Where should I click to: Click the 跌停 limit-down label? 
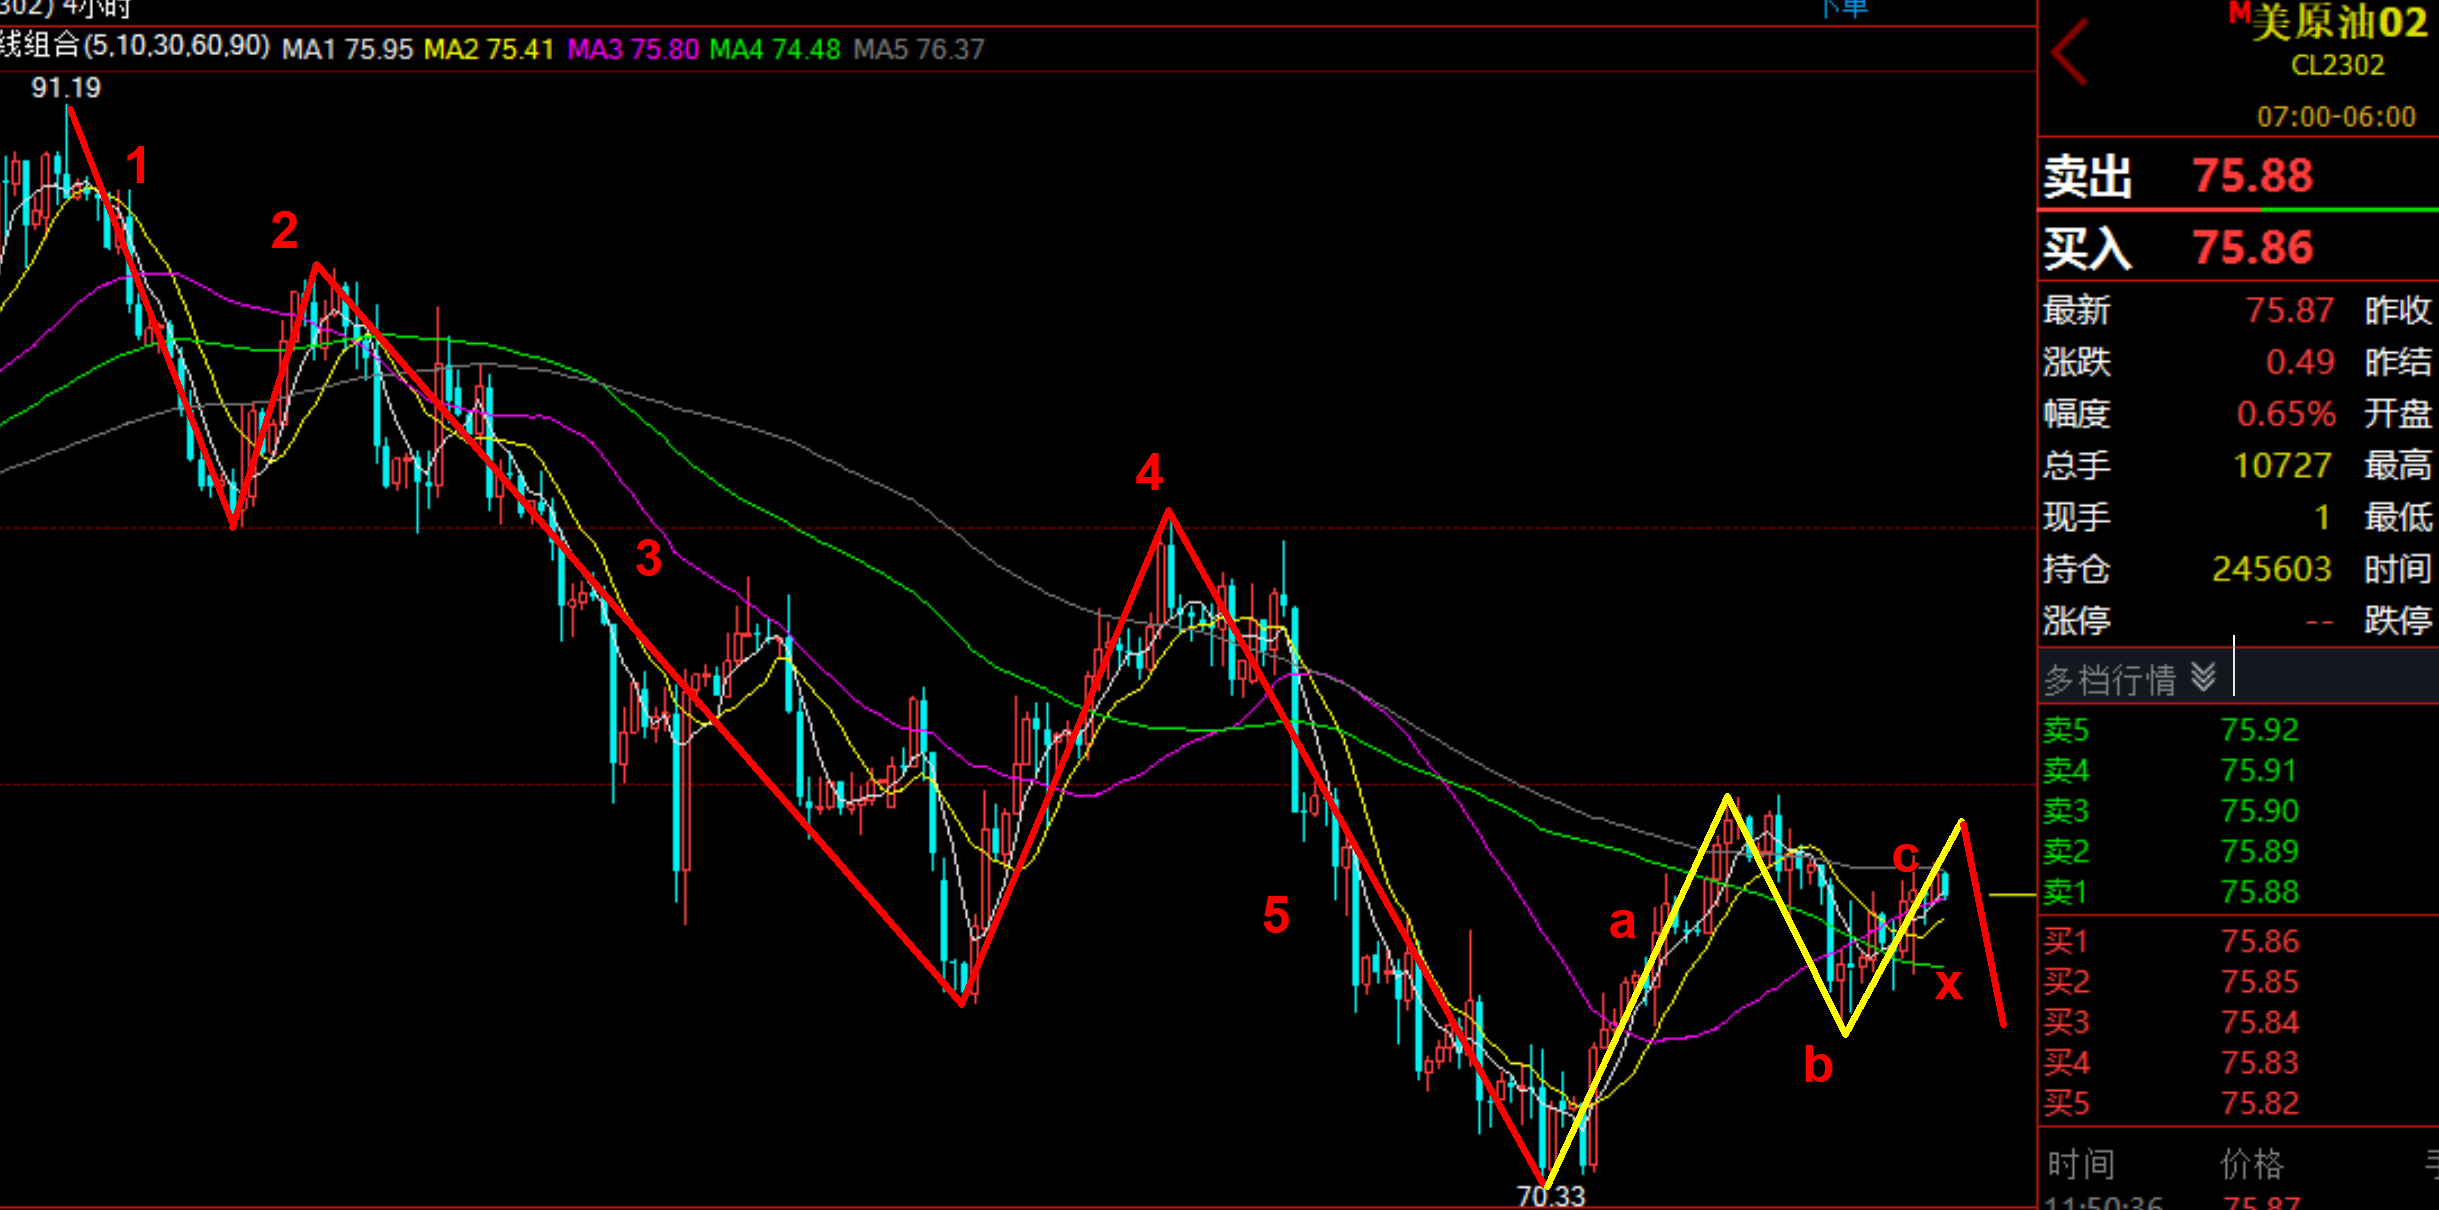tap(2398, 621)
